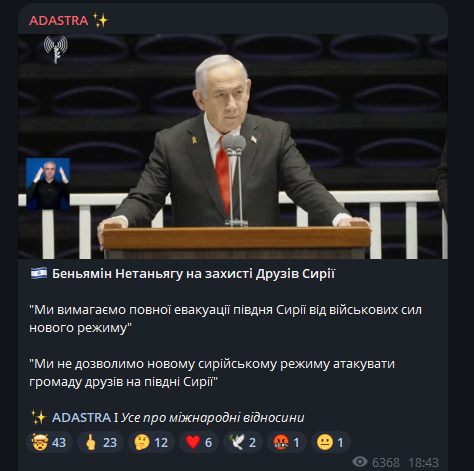The height and width of the screenshot is (471, 474).
Task: Open the Netanyahu video image
Action: click(x=233, y=146)
